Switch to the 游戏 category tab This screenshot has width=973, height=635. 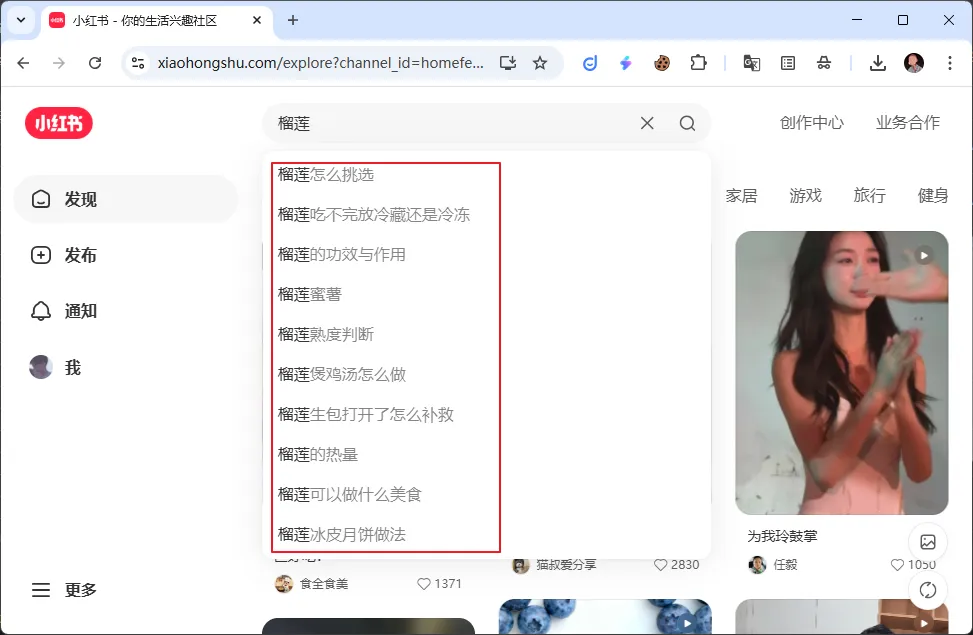click(805, 195)
